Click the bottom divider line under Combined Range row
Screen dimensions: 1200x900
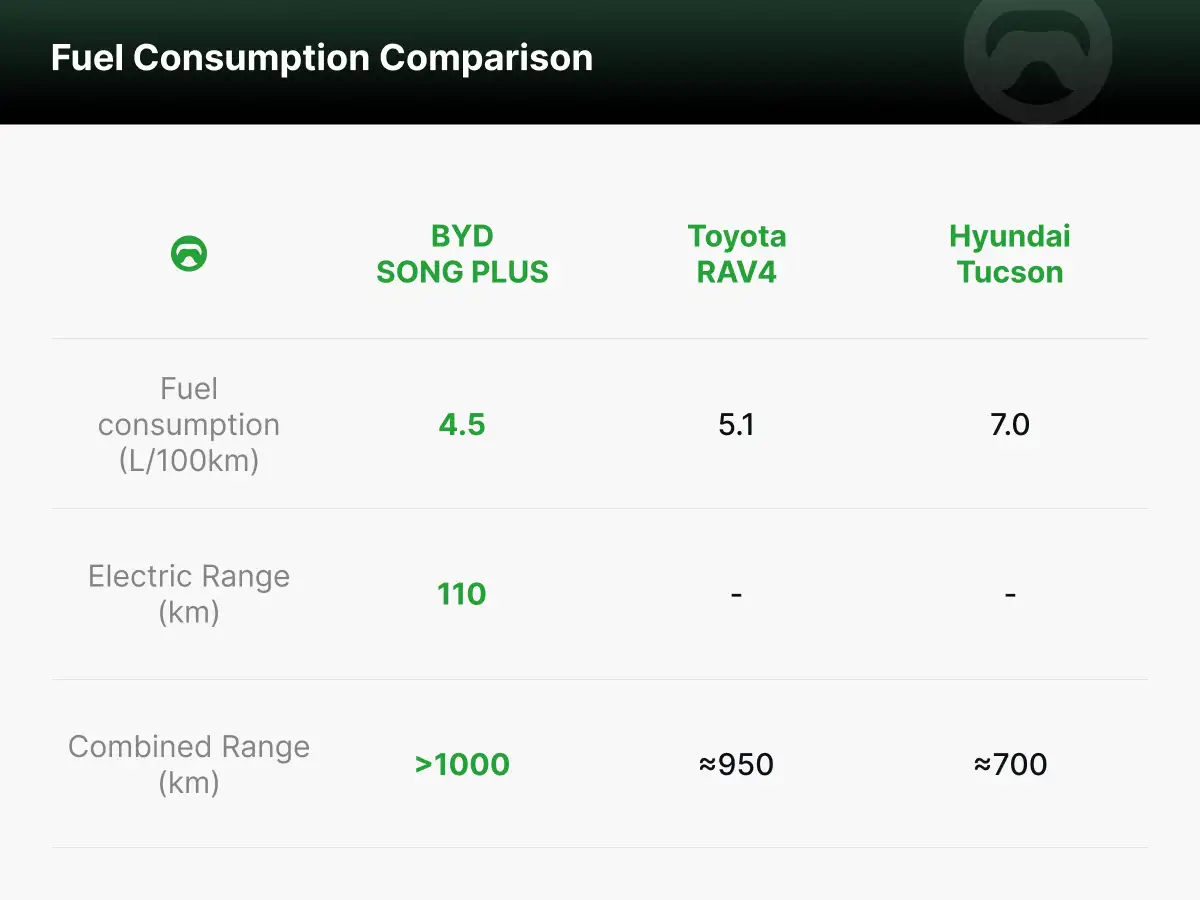coord(600,848)
